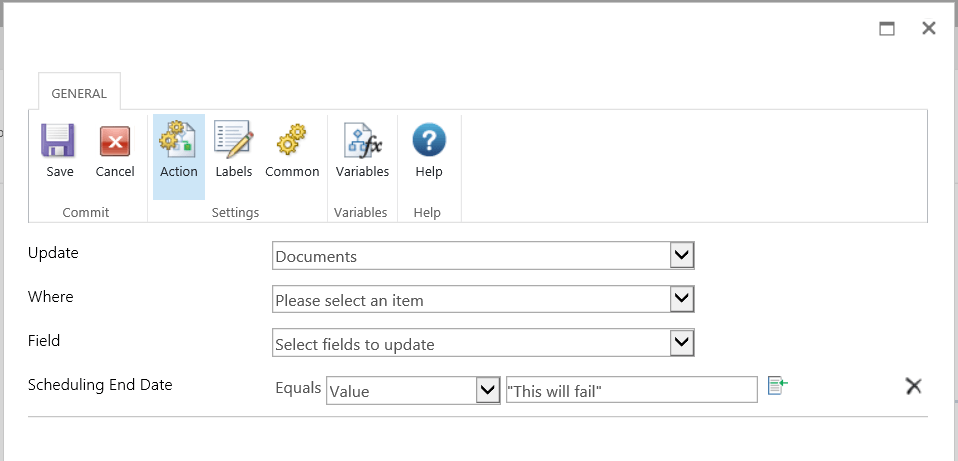This screenshot has height=461, width=958.
Task: Open the Common settings gears icon
Action: pos(291,138)
